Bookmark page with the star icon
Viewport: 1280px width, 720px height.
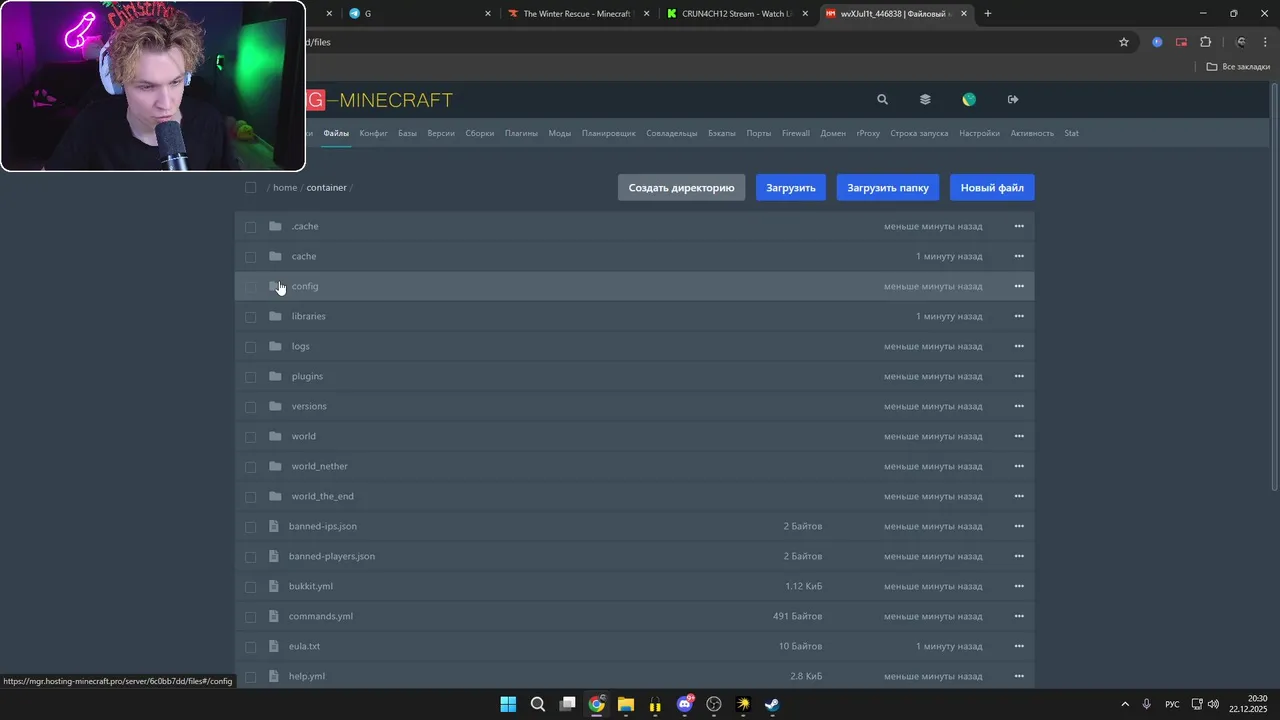(x=1124, y=42)
